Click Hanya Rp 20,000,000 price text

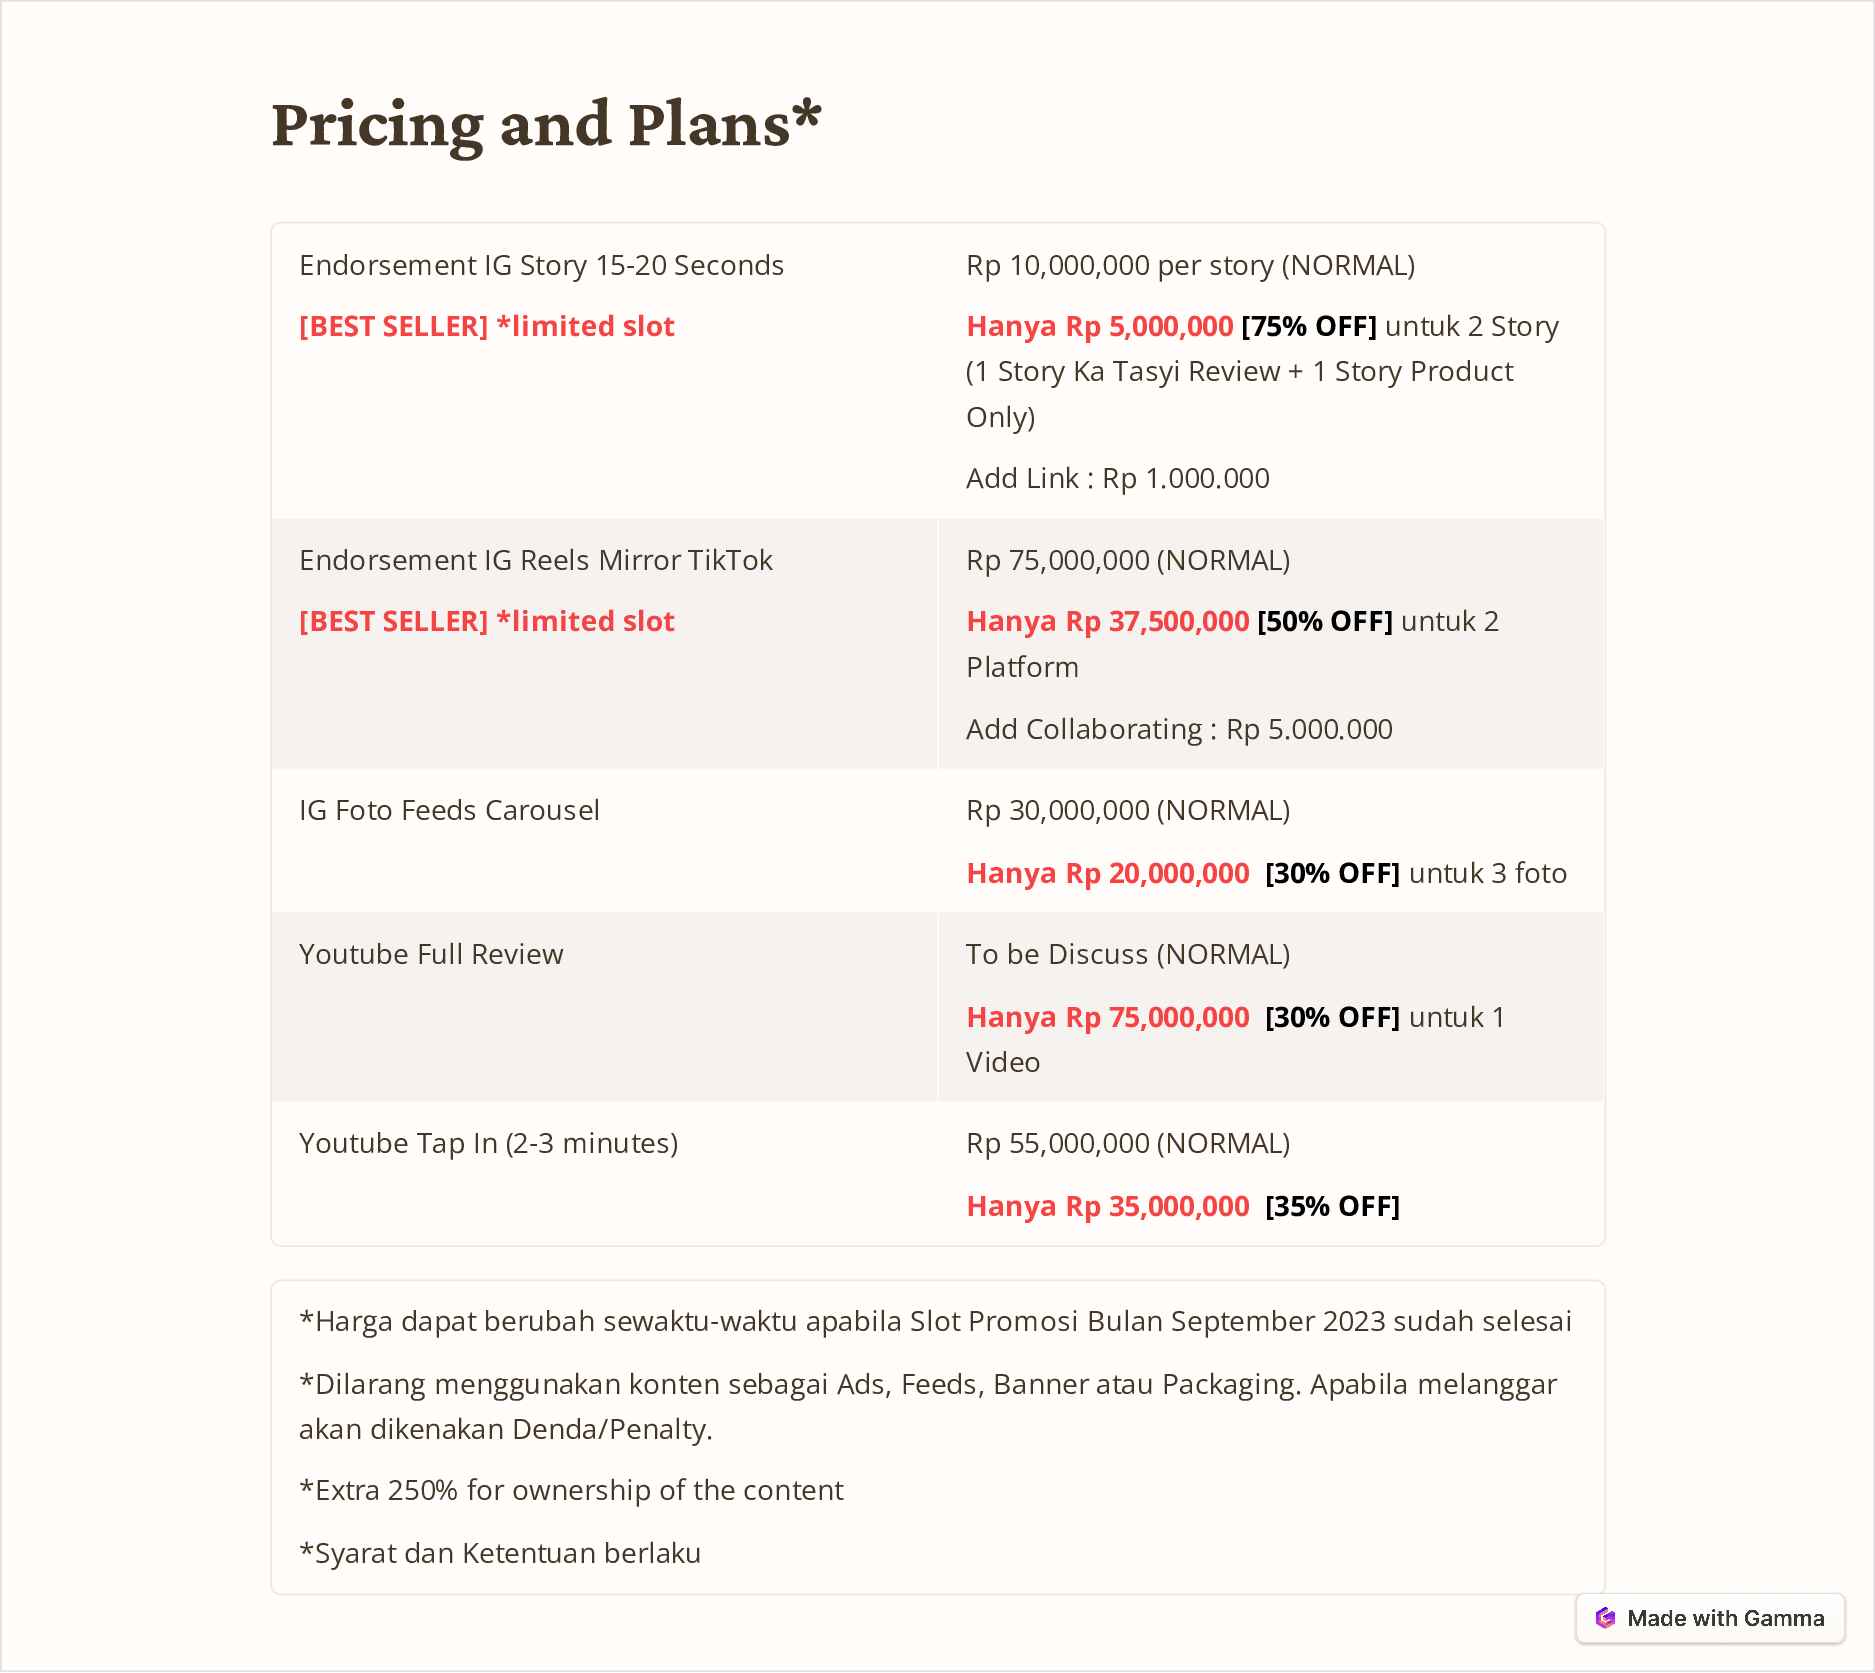click(x=1107, y=873)
